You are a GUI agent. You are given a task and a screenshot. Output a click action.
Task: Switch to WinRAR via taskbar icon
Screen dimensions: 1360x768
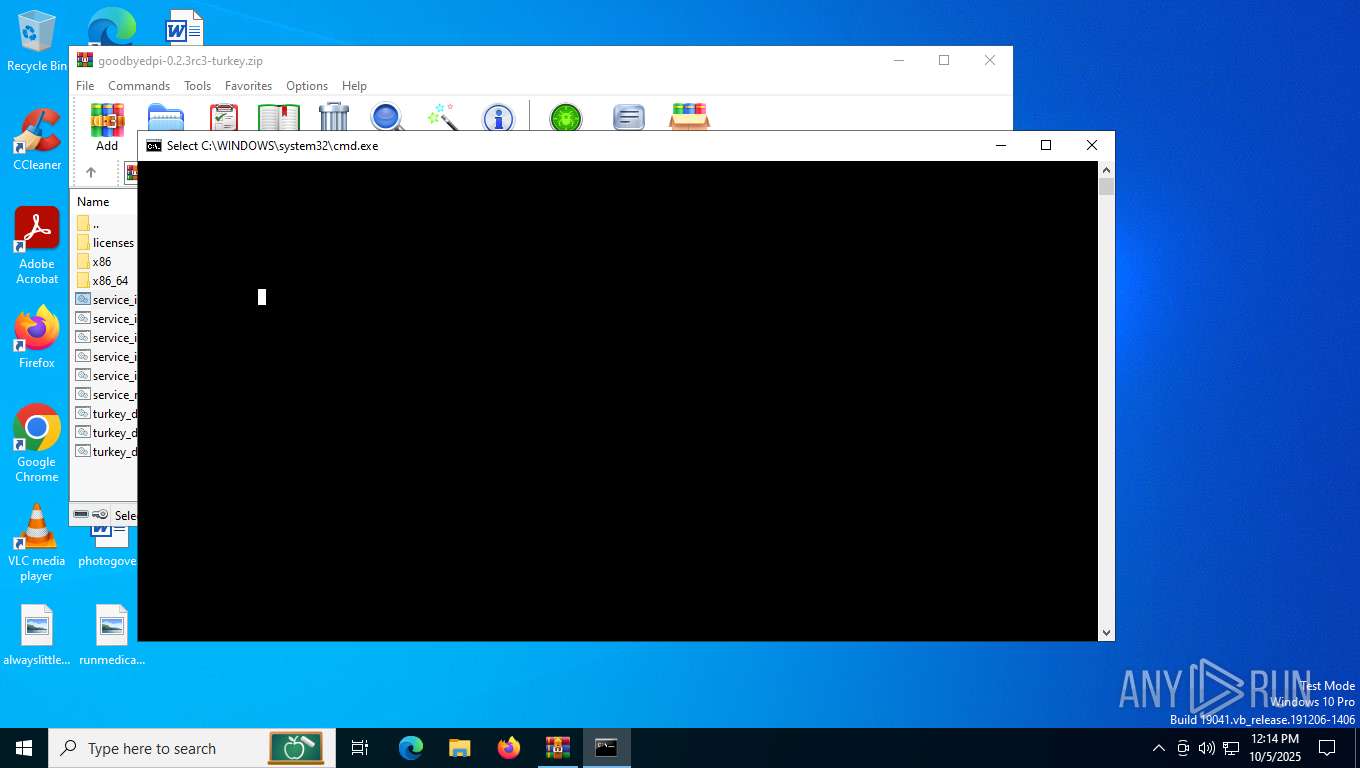(558, 748)
